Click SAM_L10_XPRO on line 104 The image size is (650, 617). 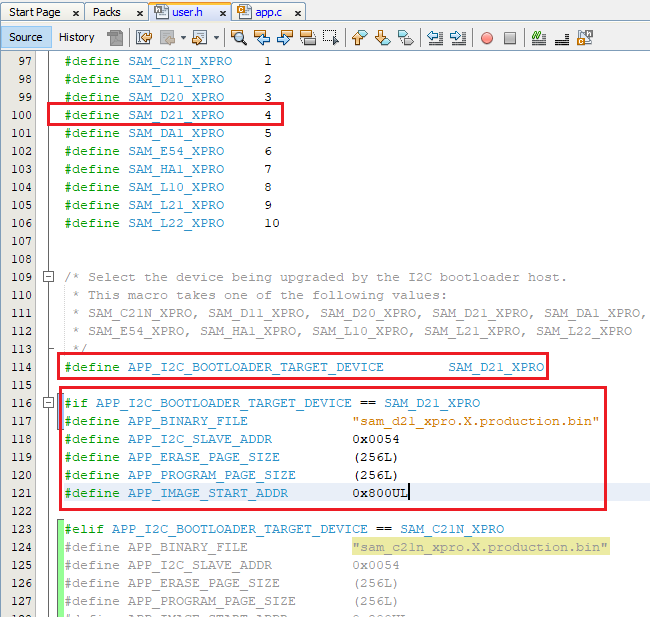[x=176, y=187]
